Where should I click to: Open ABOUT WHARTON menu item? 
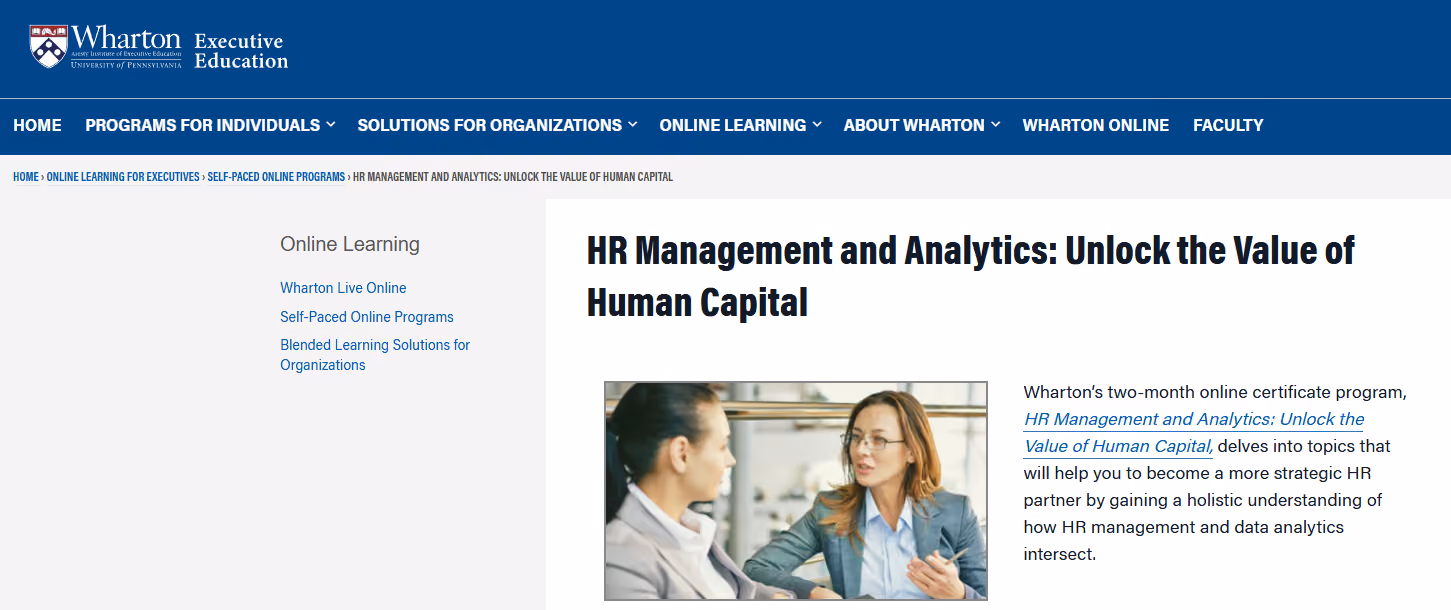914,125
